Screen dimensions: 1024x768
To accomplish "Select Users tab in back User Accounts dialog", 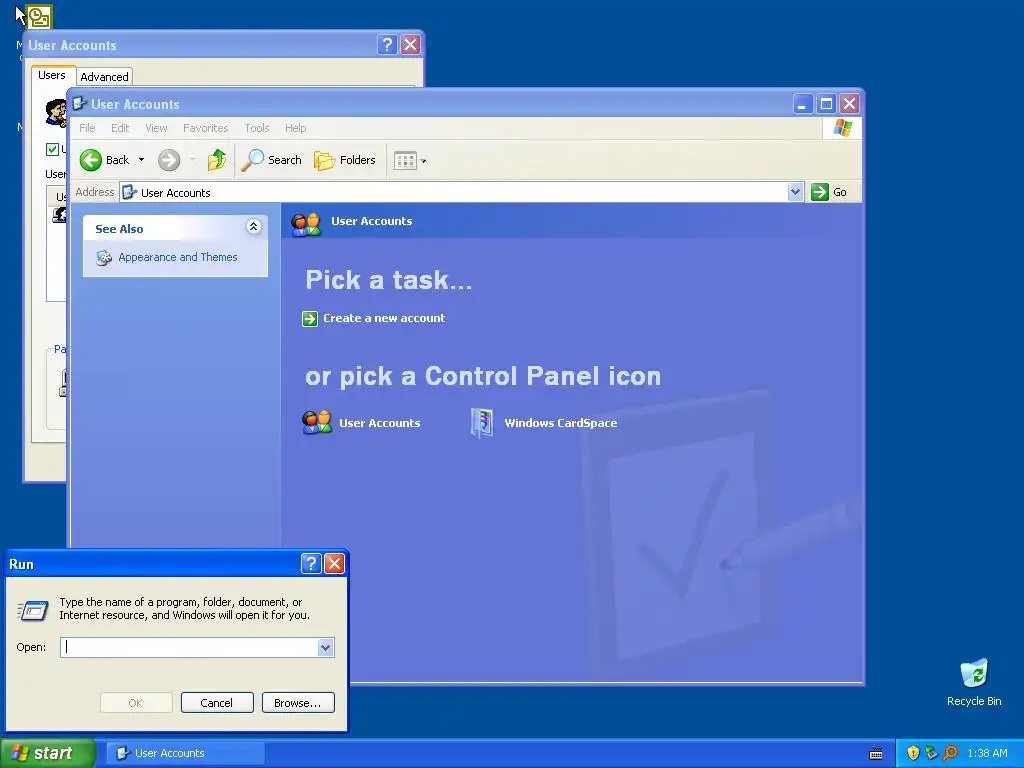I will click(52, 75).
